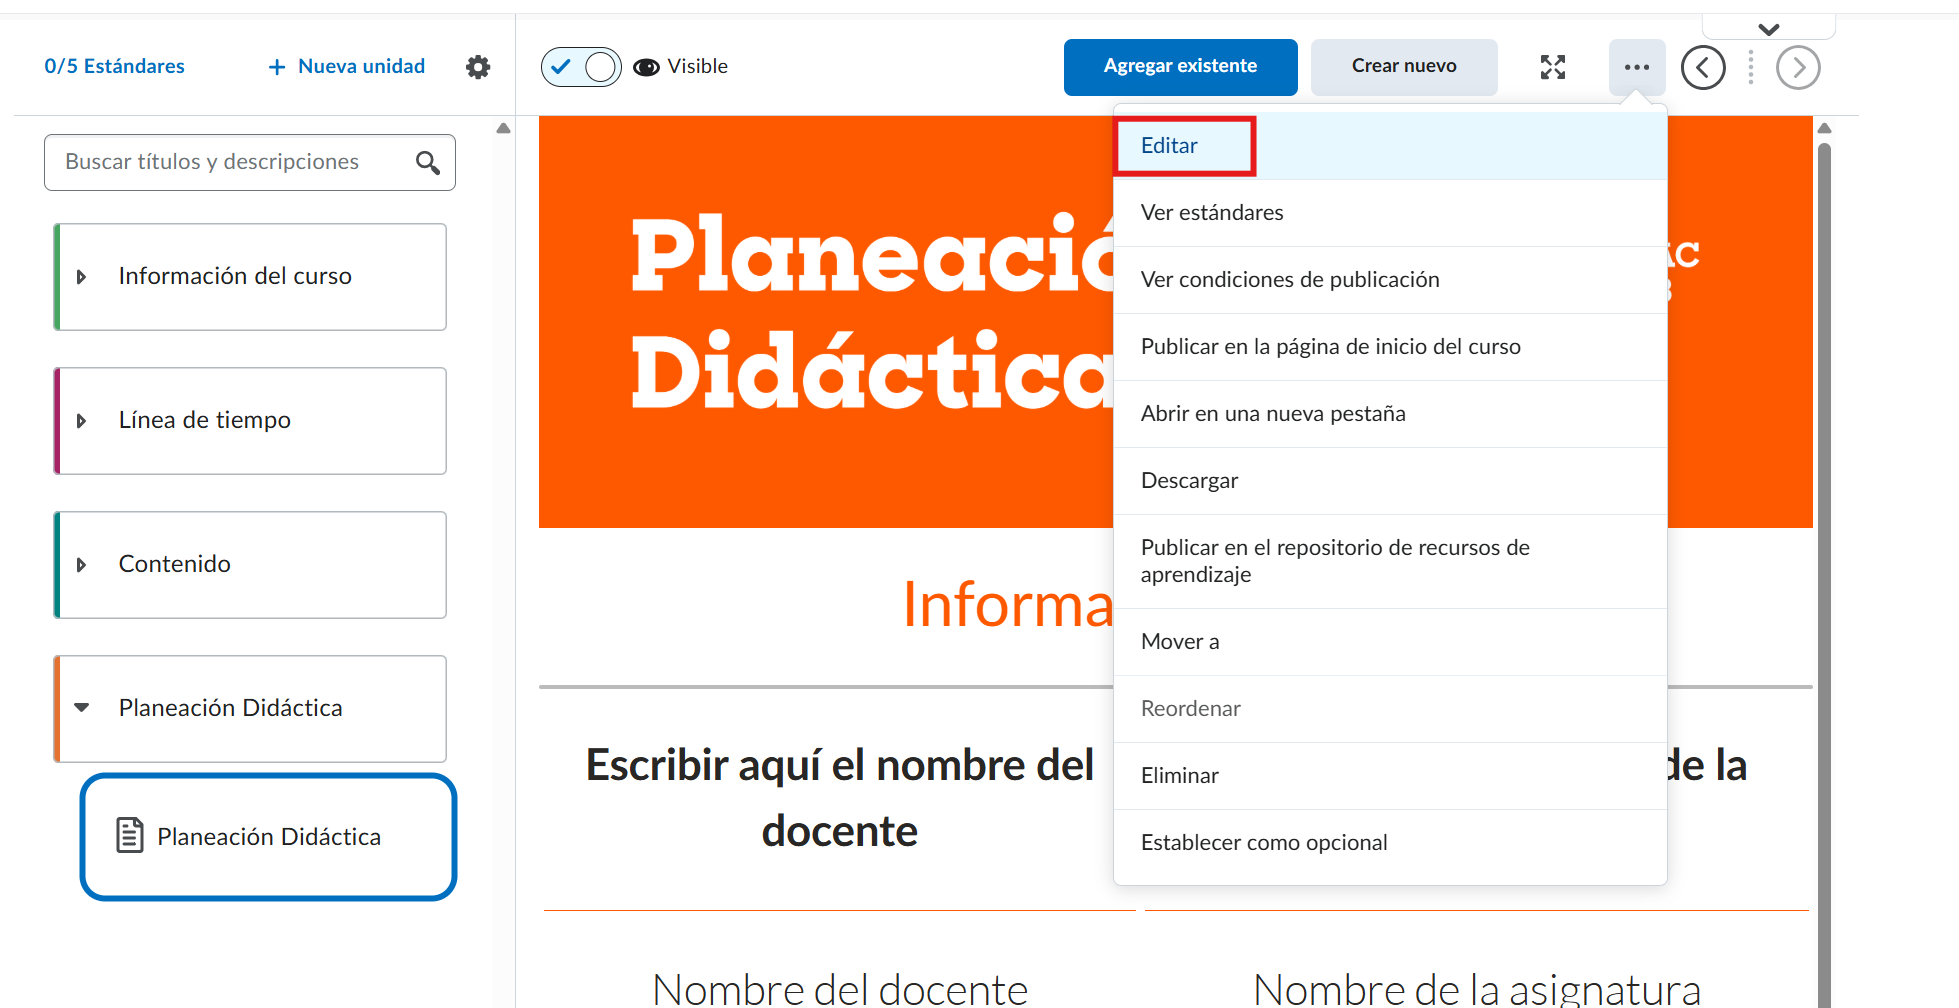Screen dimensions: 1959x1008
Task: Click the eye icon next to Visible
Action: pyautogui.click(x=646, y=67)
